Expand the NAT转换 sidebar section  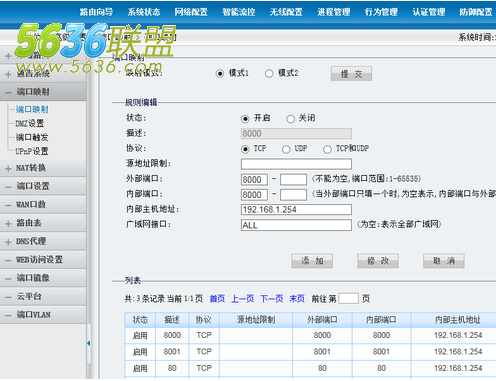click(43, 168)
